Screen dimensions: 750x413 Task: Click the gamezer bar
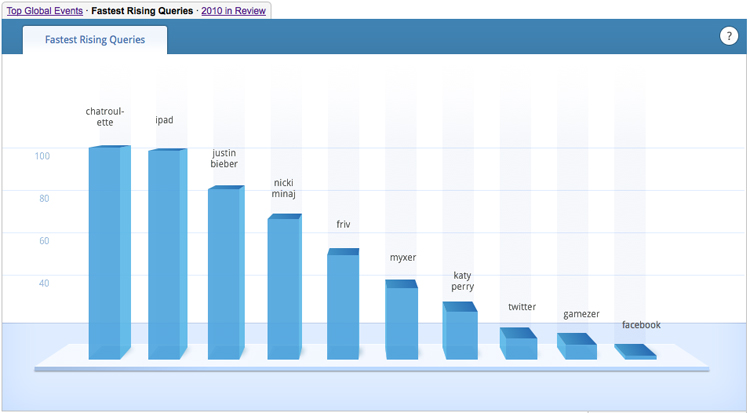pyautogui.click(x=577, y=348)
